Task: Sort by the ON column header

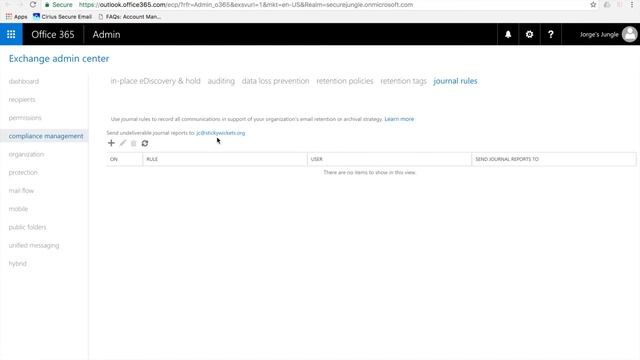Action: click(124, 159)
